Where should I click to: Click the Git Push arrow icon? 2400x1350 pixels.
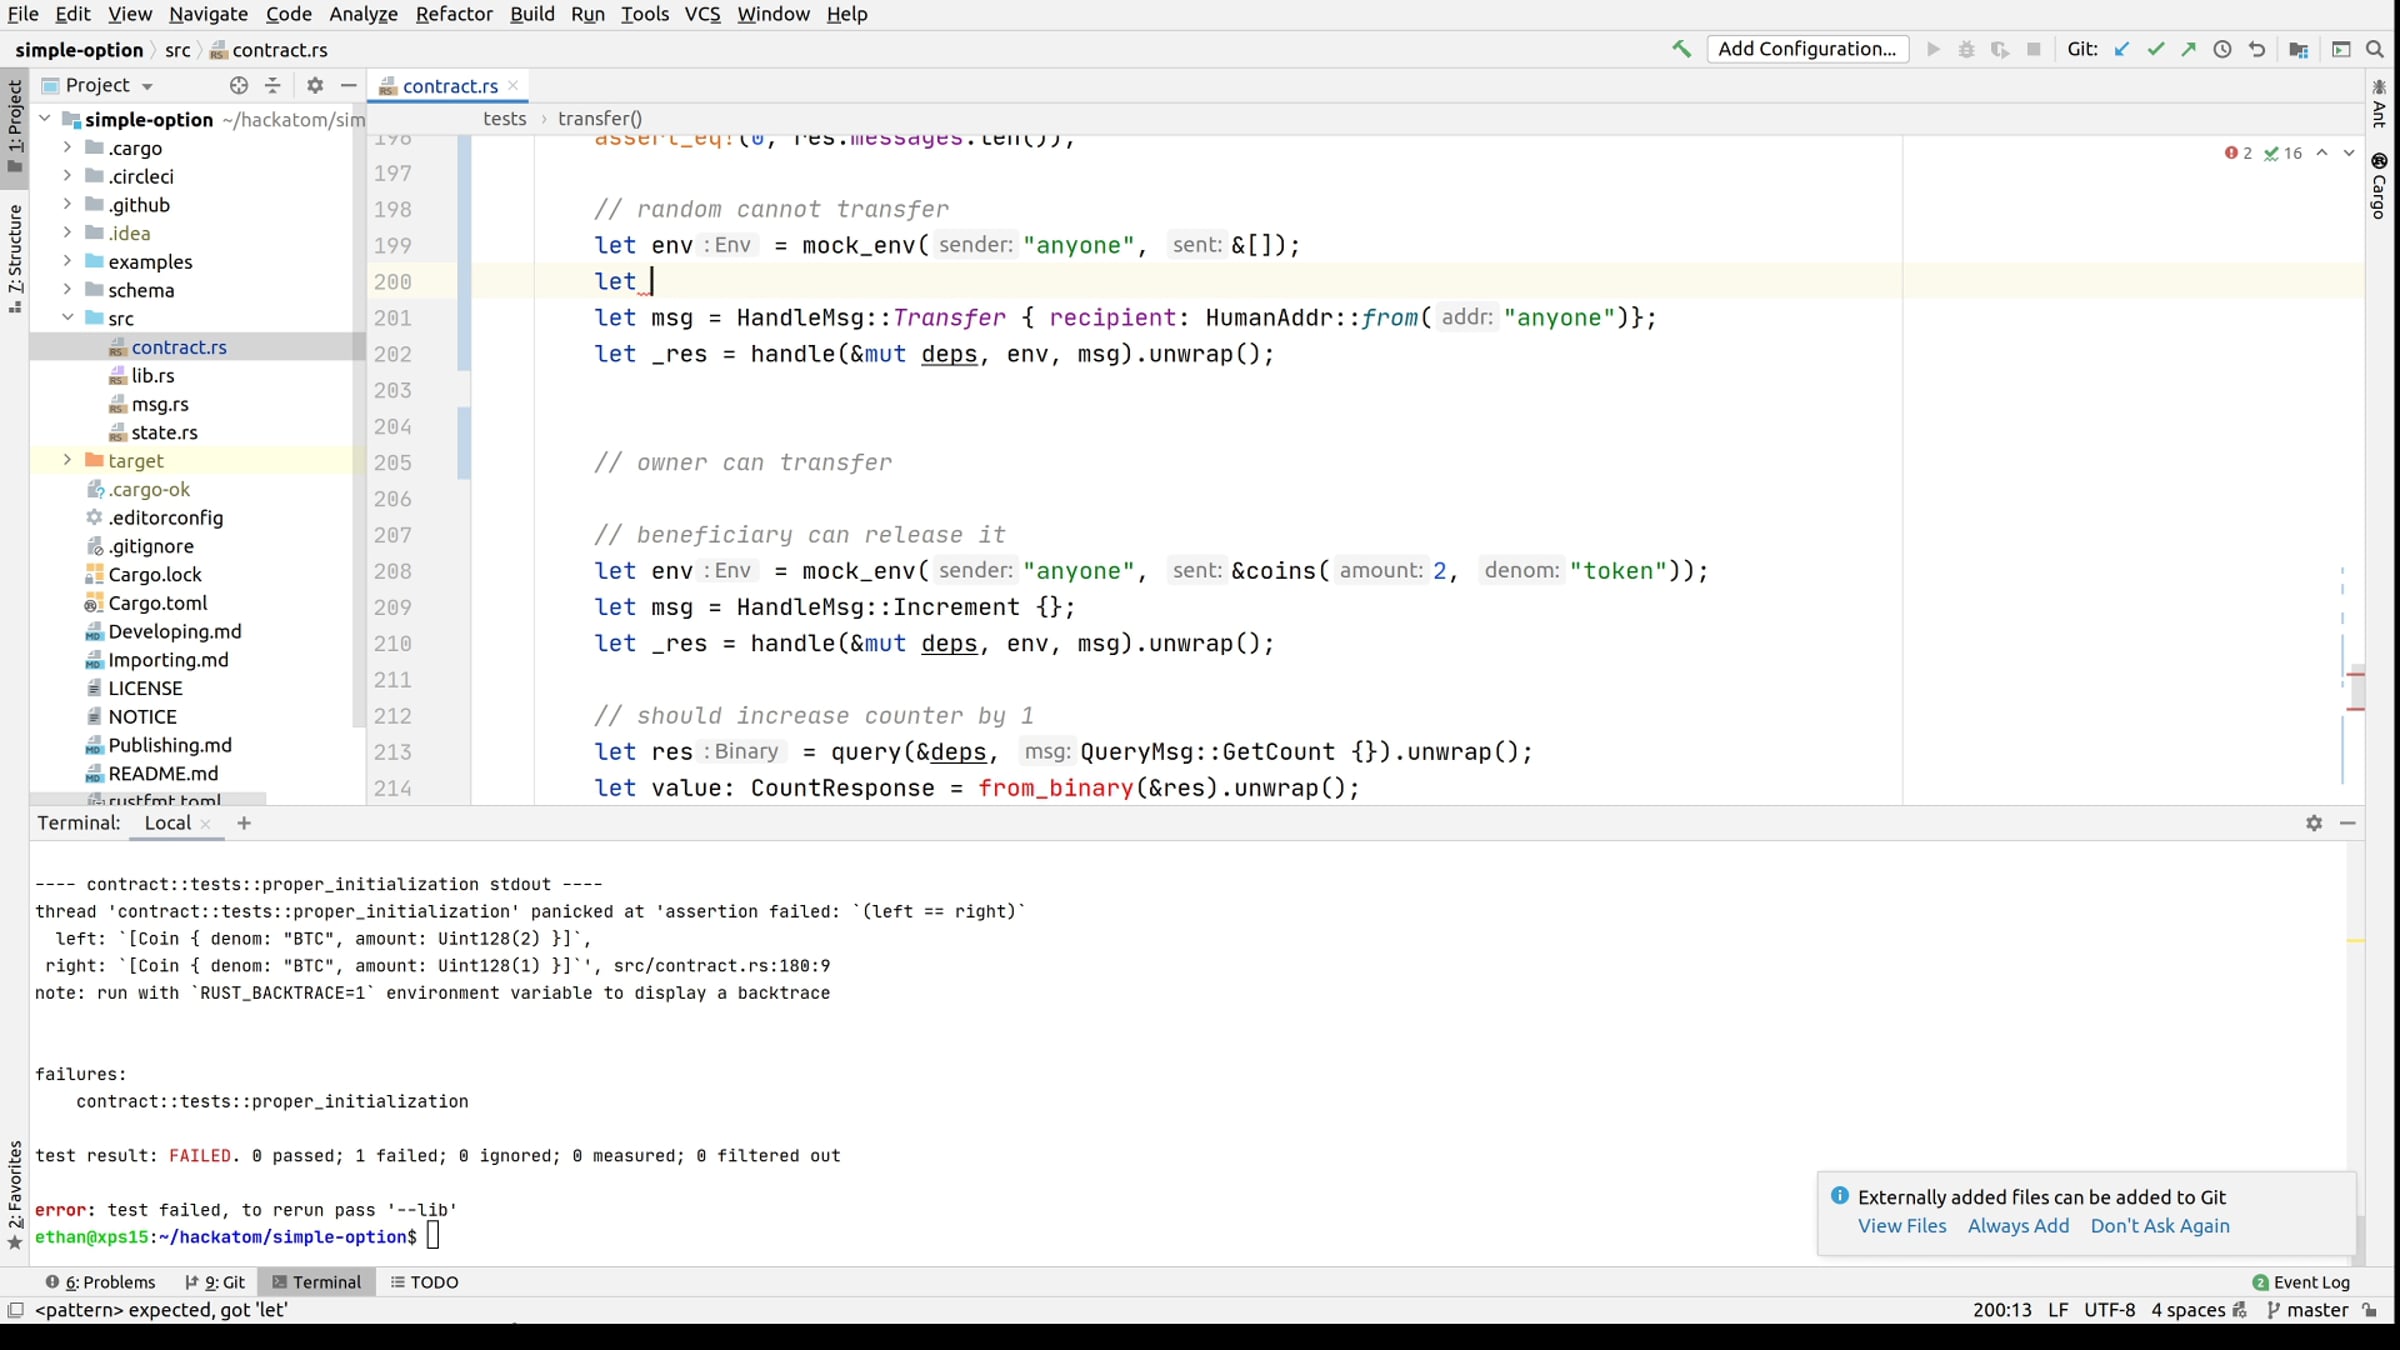[2189, 49]
